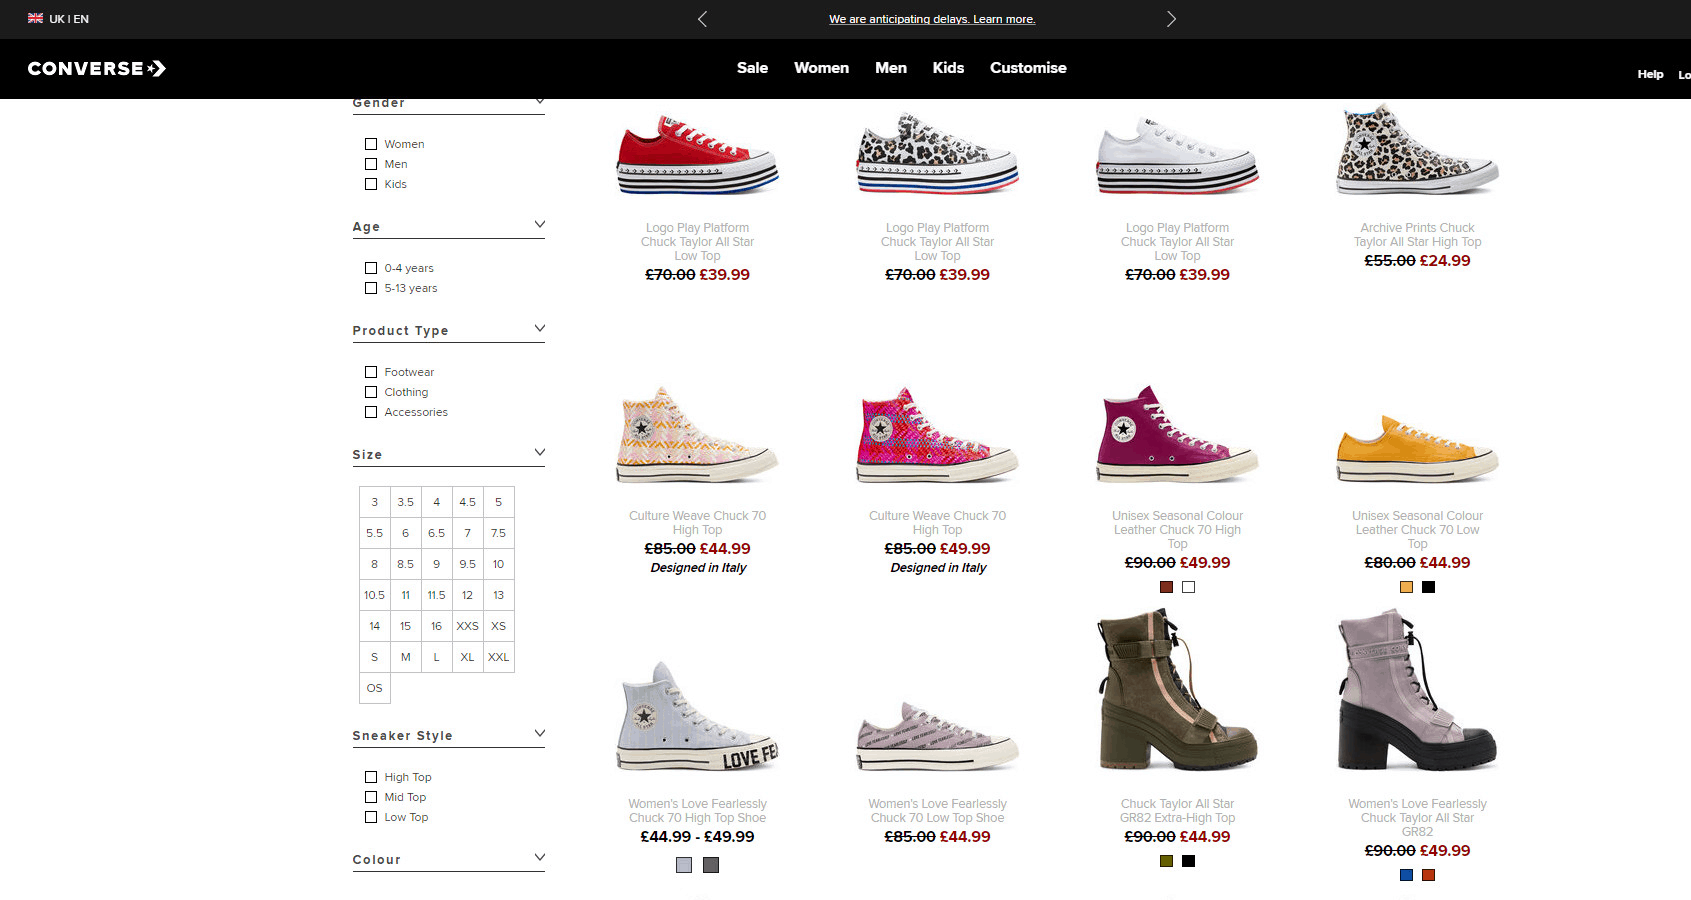Viewport: 1691px width, 900px height.
Task: Tick the 0-4 years checkbox
Action: pos(371,268)
